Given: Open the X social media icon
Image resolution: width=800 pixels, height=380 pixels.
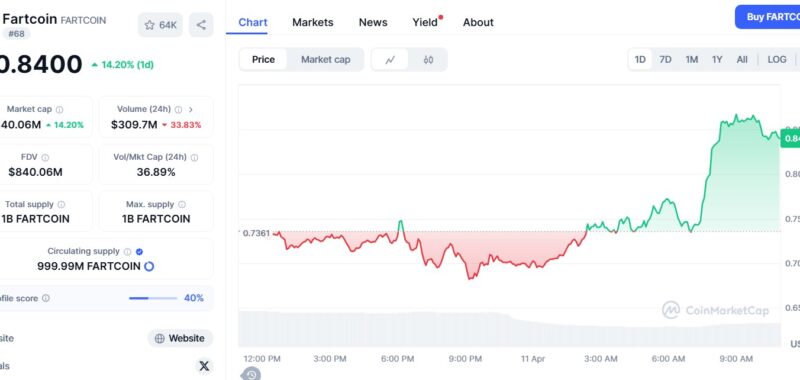Looking at the screenshot, I should [204, 366].
